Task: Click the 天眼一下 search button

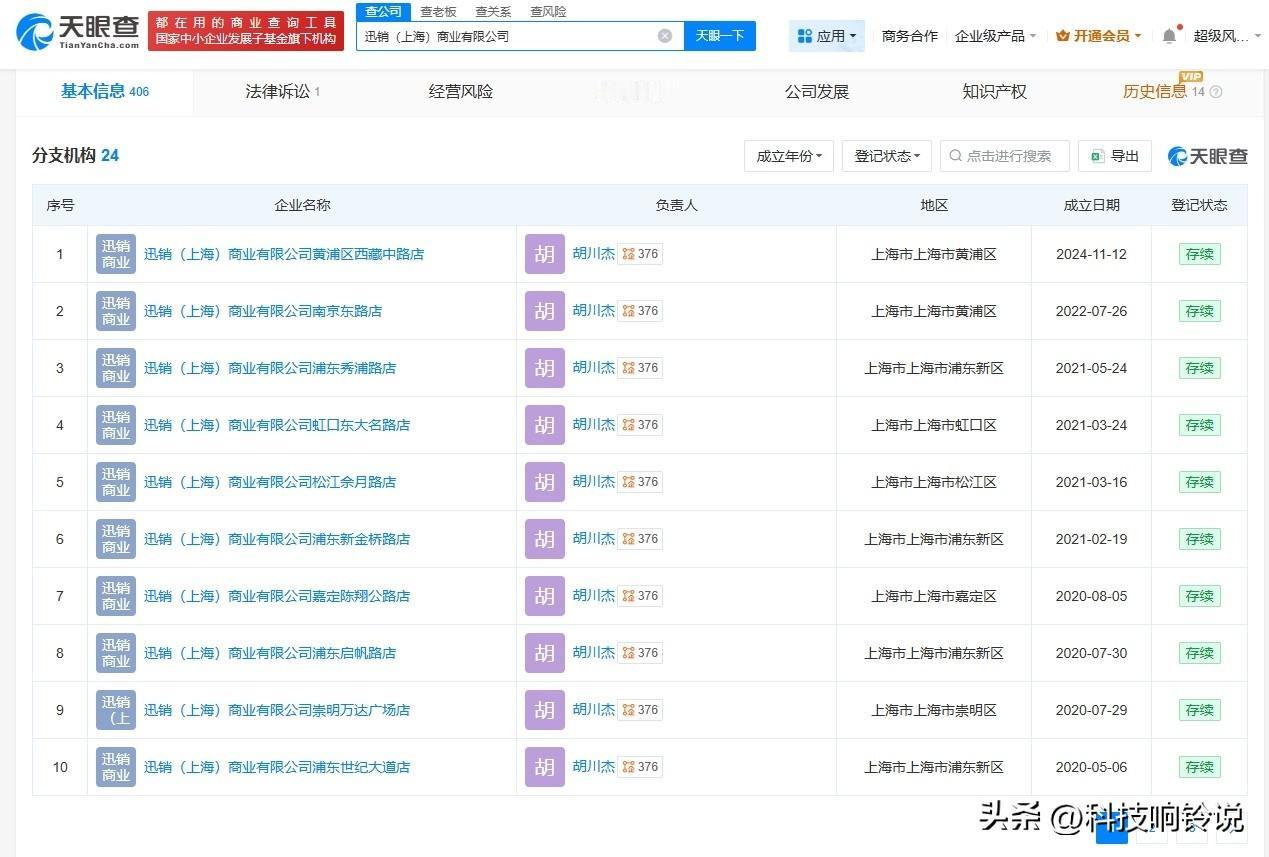Action: tap(719, 36)
